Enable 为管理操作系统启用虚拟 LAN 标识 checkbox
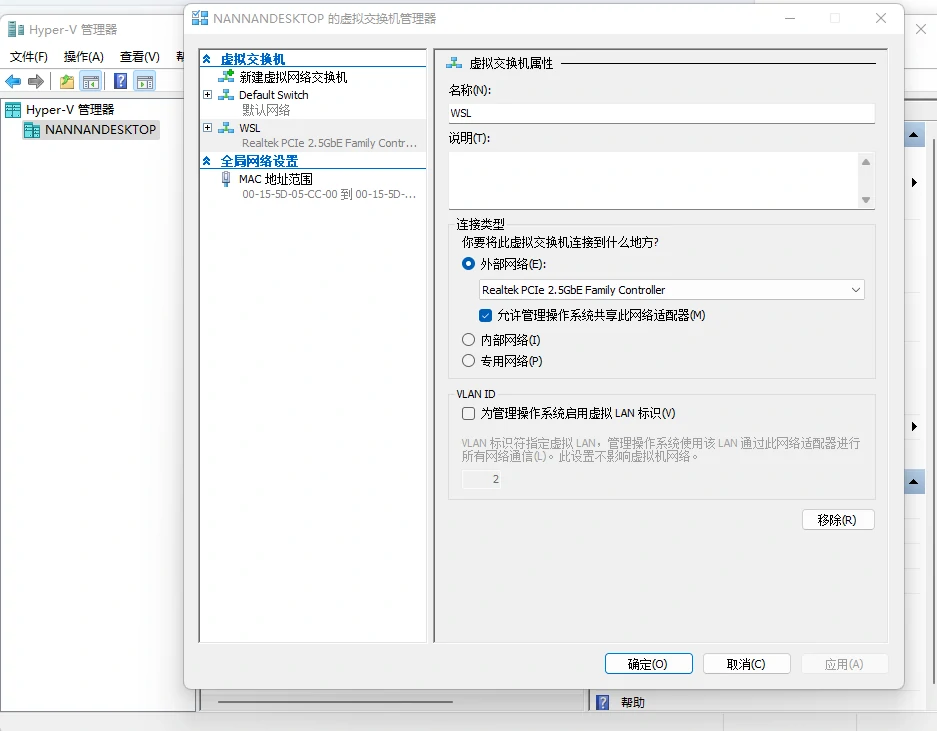 coord(468,413)
